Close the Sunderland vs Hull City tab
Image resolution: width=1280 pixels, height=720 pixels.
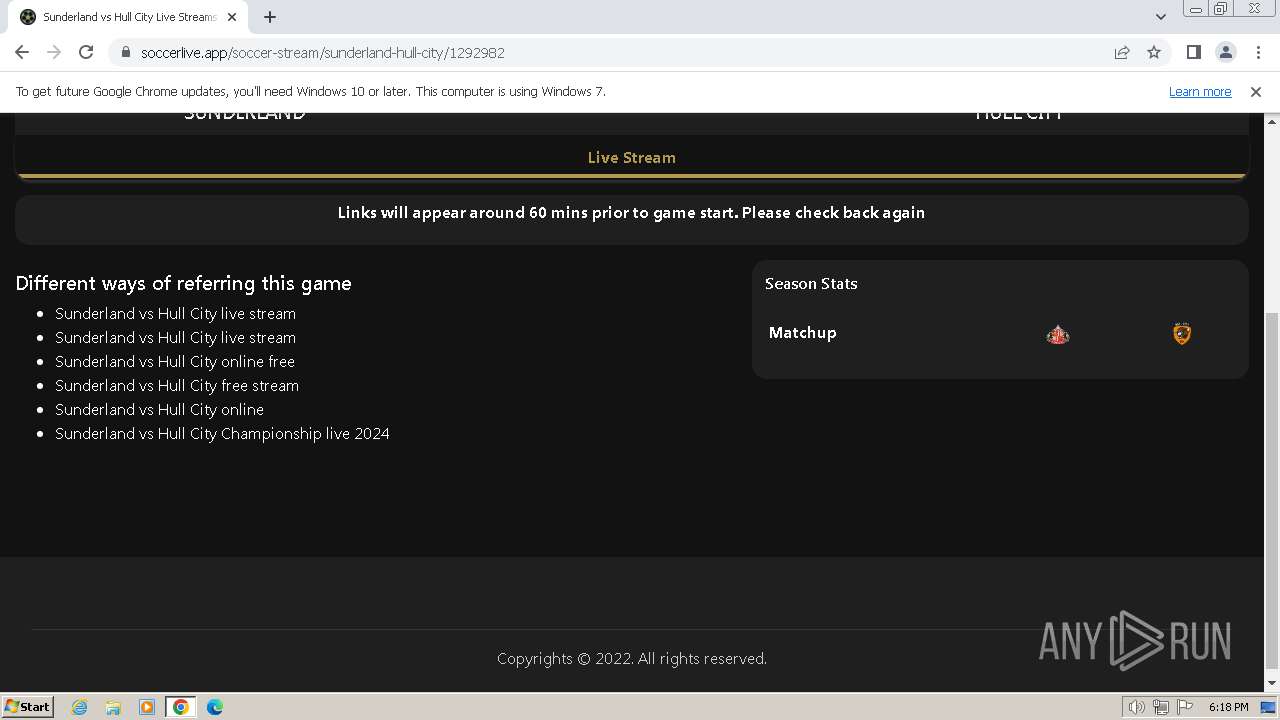(233, 17)
